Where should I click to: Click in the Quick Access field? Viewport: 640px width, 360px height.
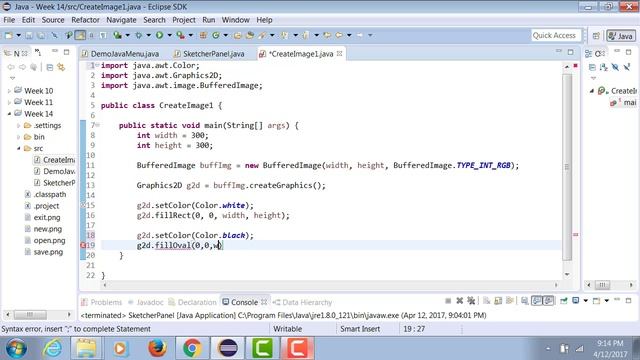click(556, 36)
